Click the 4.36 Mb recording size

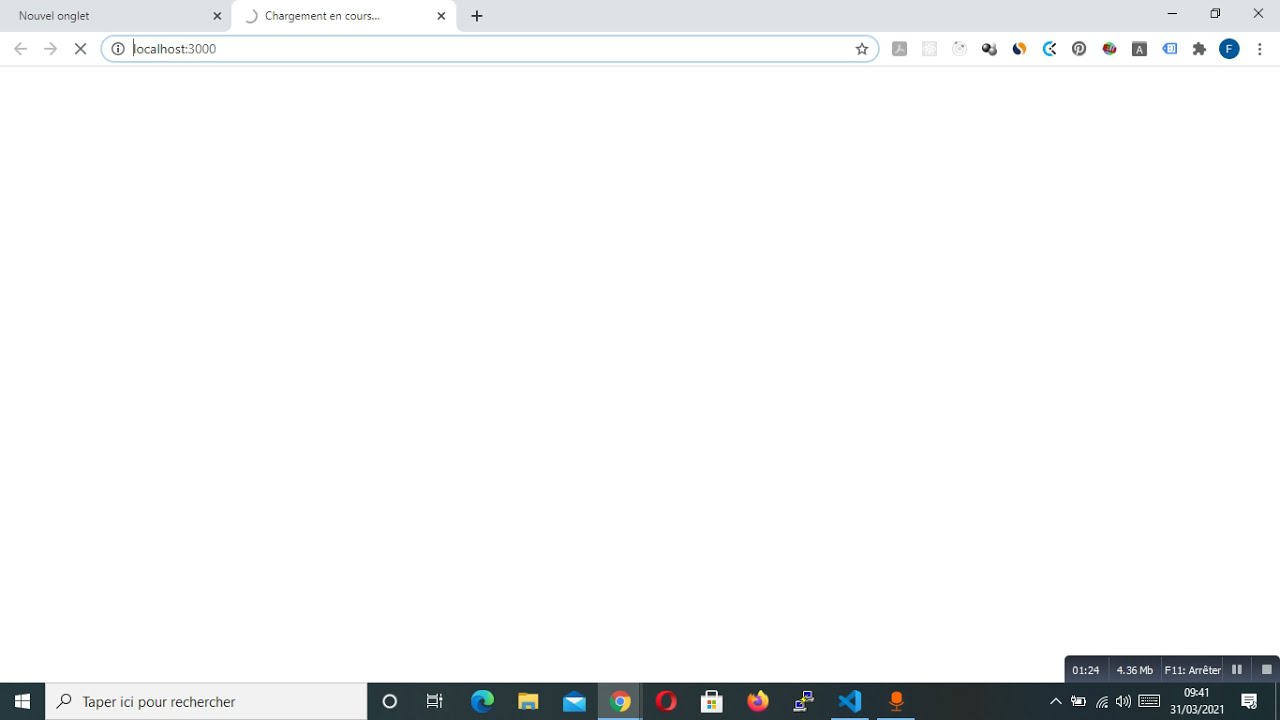click(1134, 670)
